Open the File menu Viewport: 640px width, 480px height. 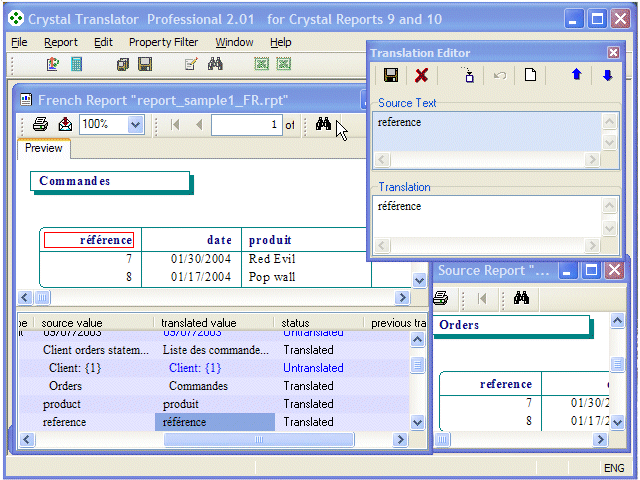point(19,42)
